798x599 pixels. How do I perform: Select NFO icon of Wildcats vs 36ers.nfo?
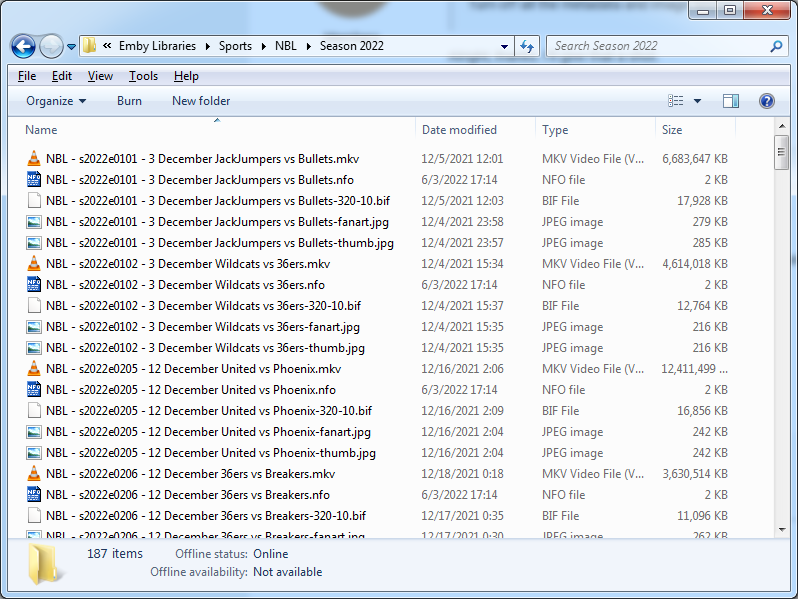[x=34, y=284]
